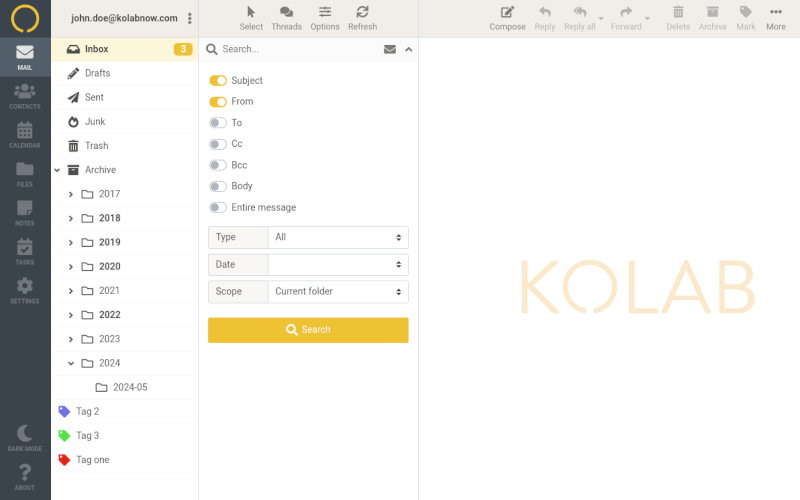Collapse the search options panel

pos(409,49)
